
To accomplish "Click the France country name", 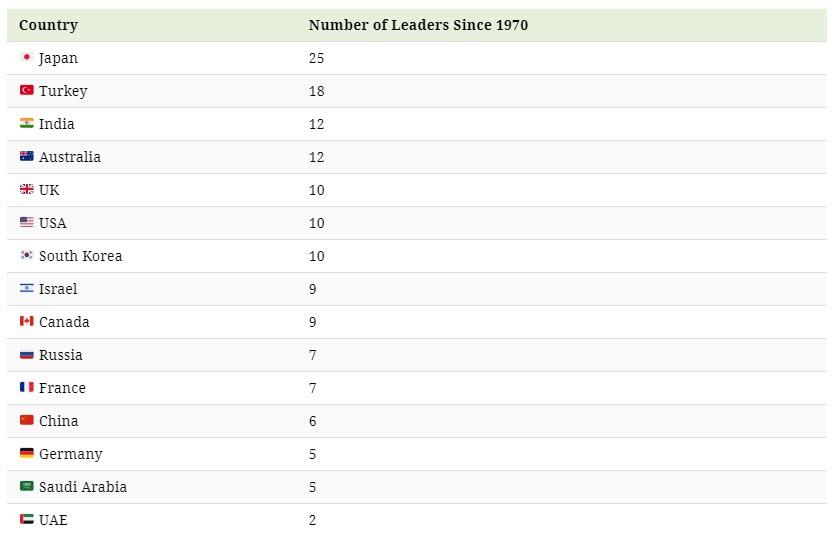I will [62, 388].
